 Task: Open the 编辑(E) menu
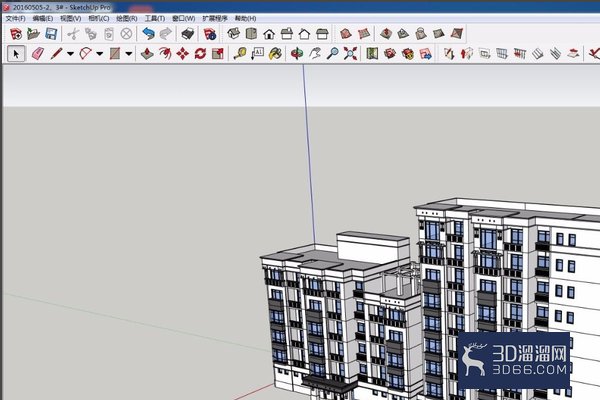(43, 18)
